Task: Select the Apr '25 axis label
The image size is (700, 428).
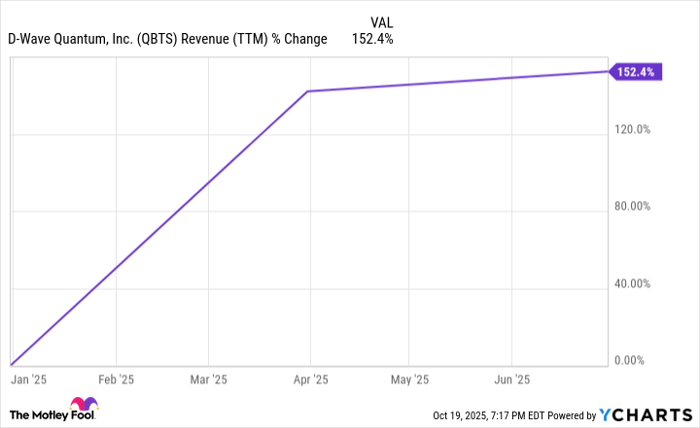Action: (x=309, y=379)
